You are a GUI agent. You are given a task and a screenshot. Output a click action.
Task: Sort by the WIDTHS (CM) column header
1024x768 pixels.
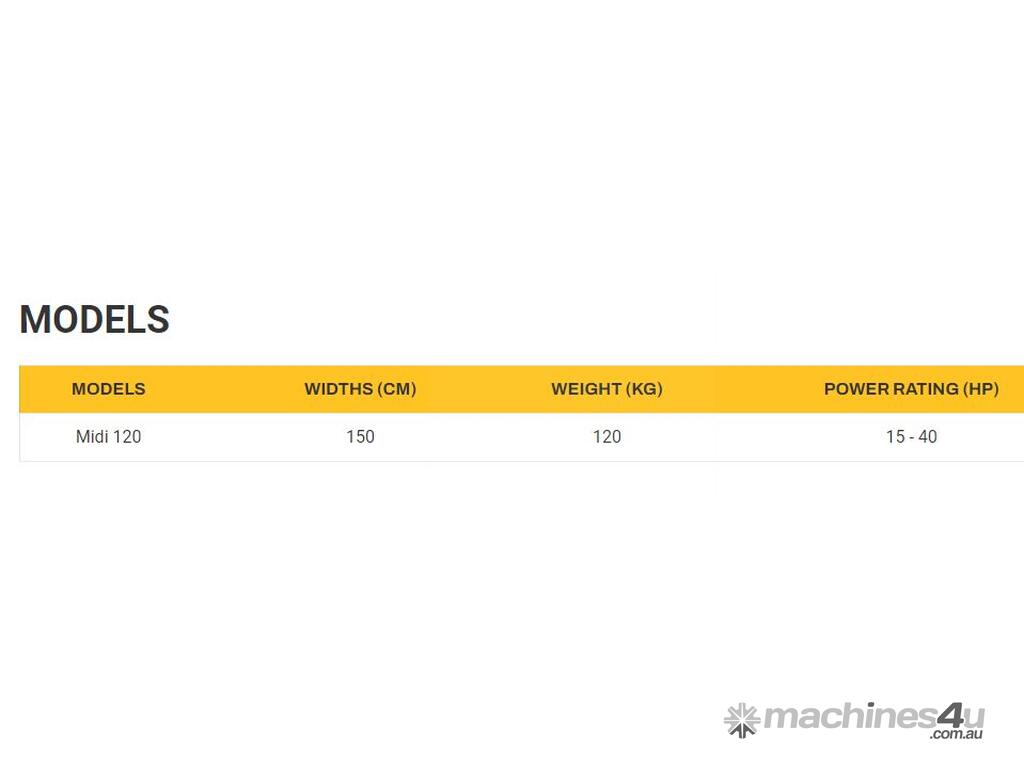pos(360,389)
